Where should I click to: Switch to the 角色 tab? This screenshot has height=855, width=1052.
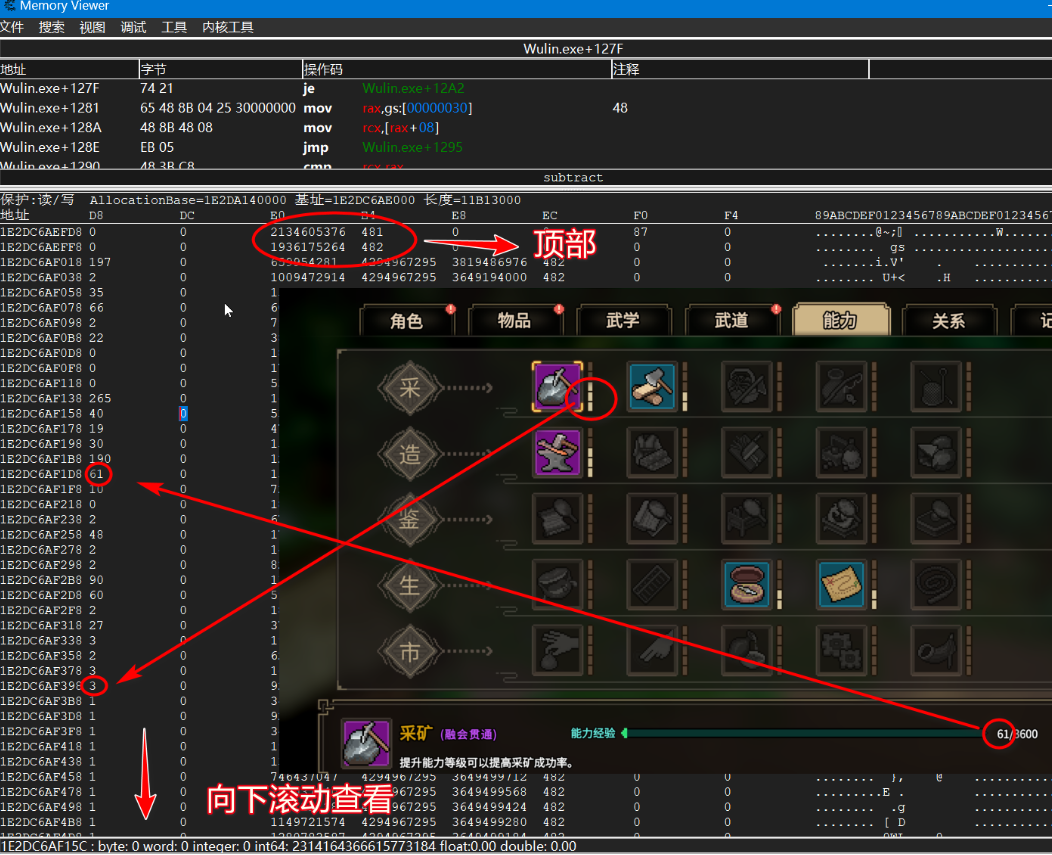(x=406, y=321)
